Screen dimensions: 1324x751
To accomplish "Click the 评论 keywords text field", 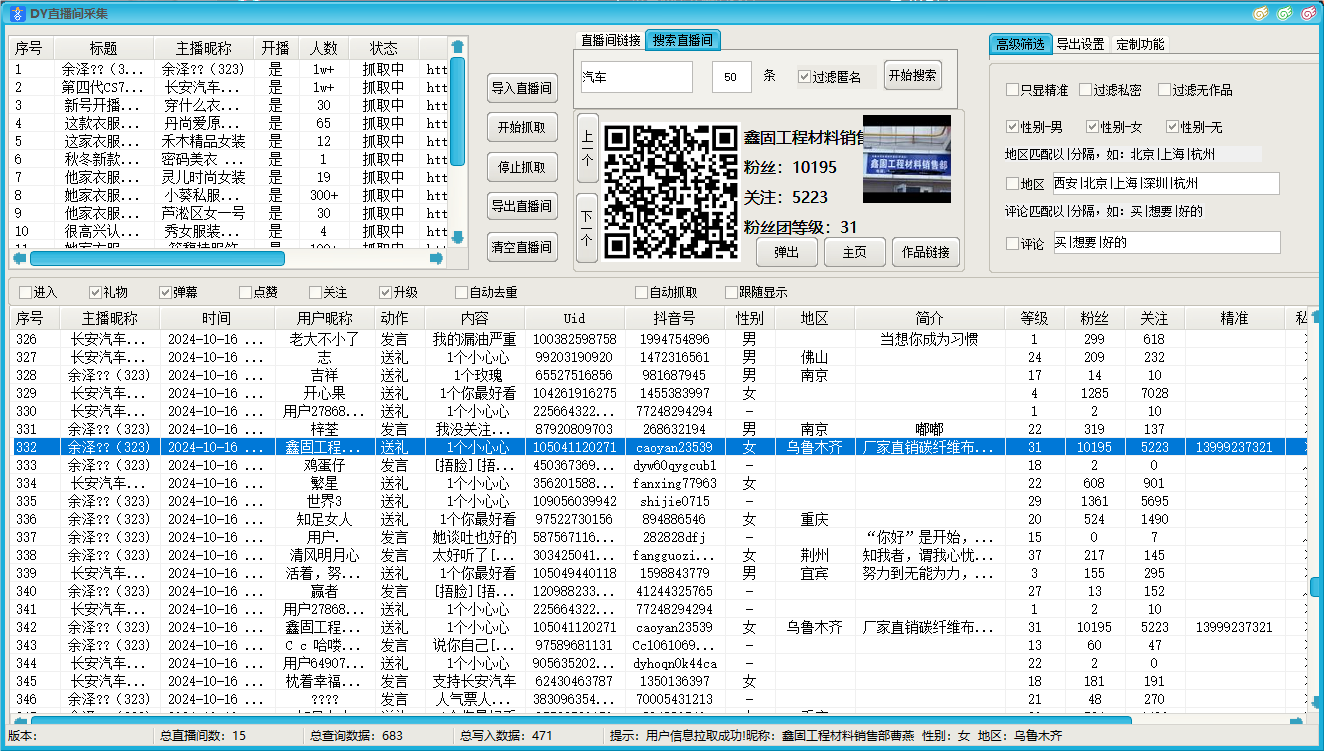I will (x=1166, y=243).
